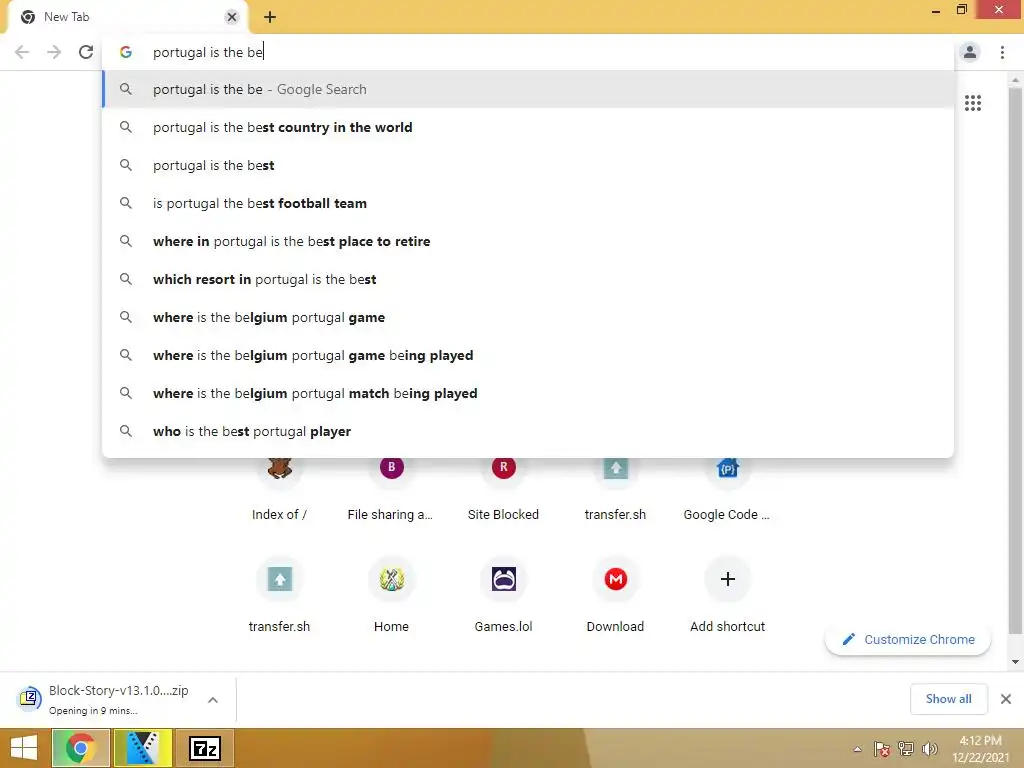Open a new tab with the plus button
The image size is (1024, 768).
pos(270,17)
